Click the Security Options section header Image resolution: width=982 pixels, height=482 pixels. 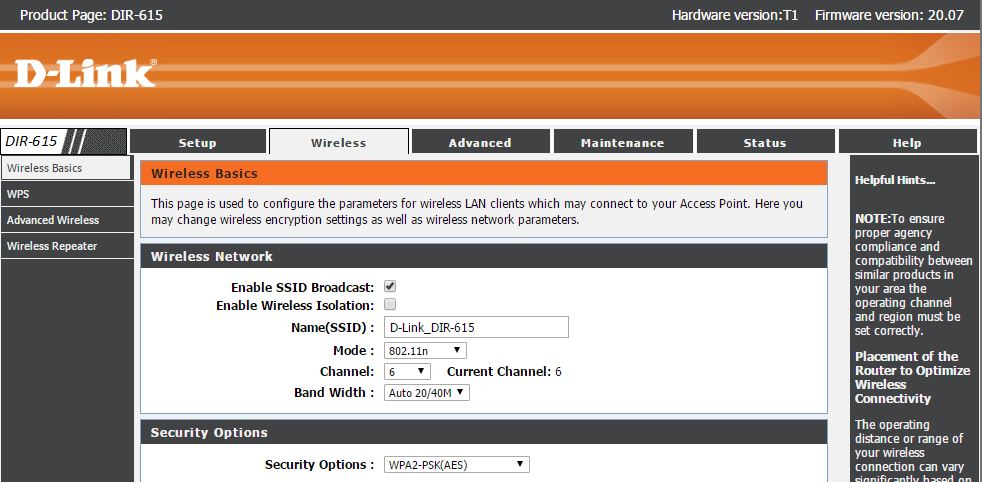click(483, 433)
